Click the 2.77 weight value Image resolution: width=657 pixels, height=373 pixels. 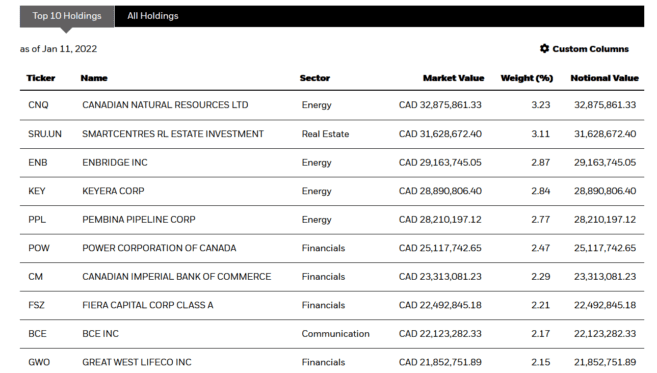(x=541, y=219)
